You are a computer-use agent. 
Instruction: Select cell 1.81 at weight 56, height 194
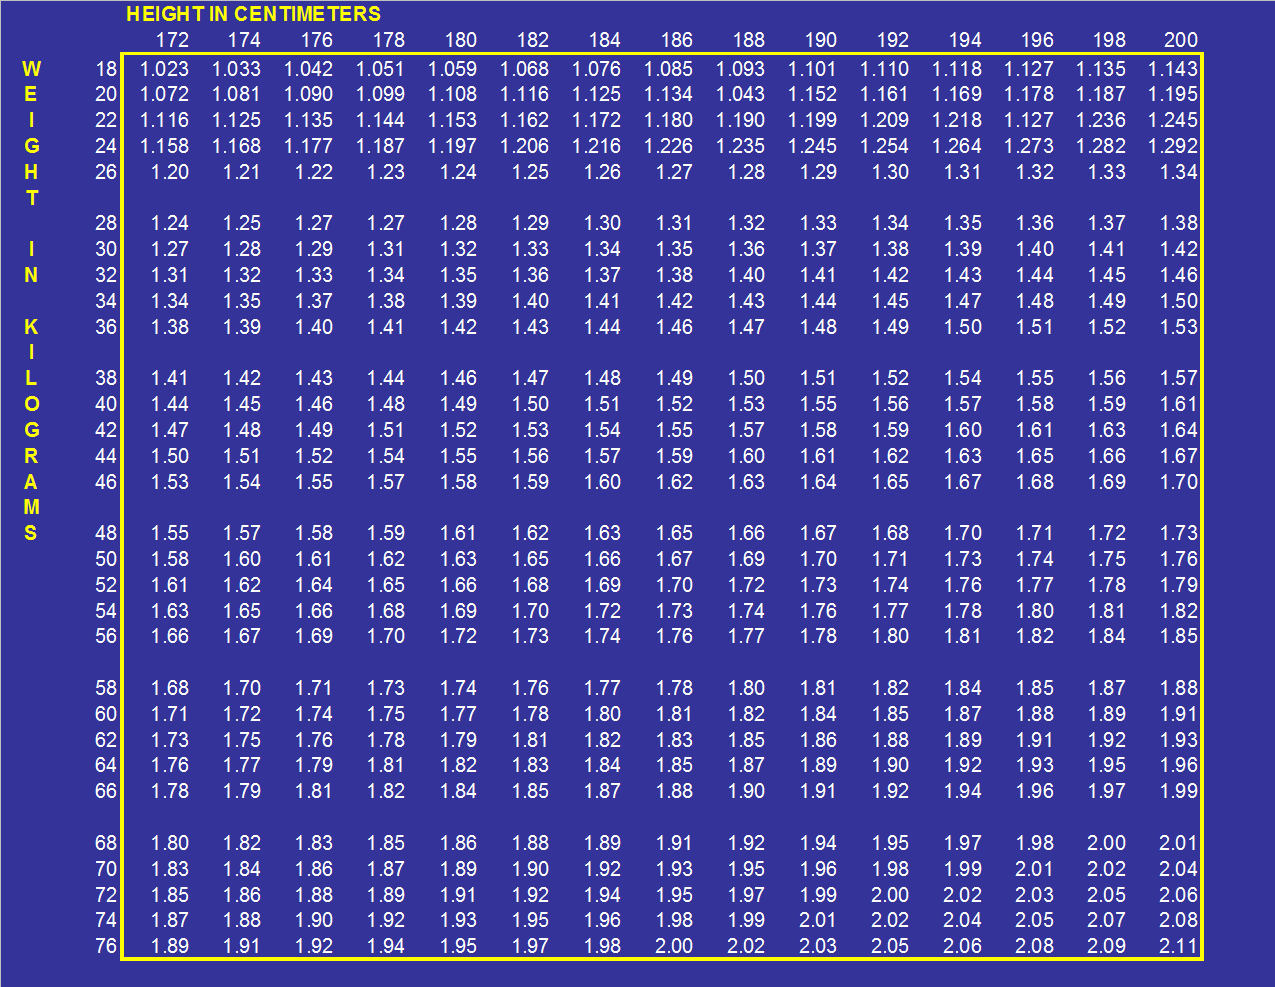click(962, 636)
